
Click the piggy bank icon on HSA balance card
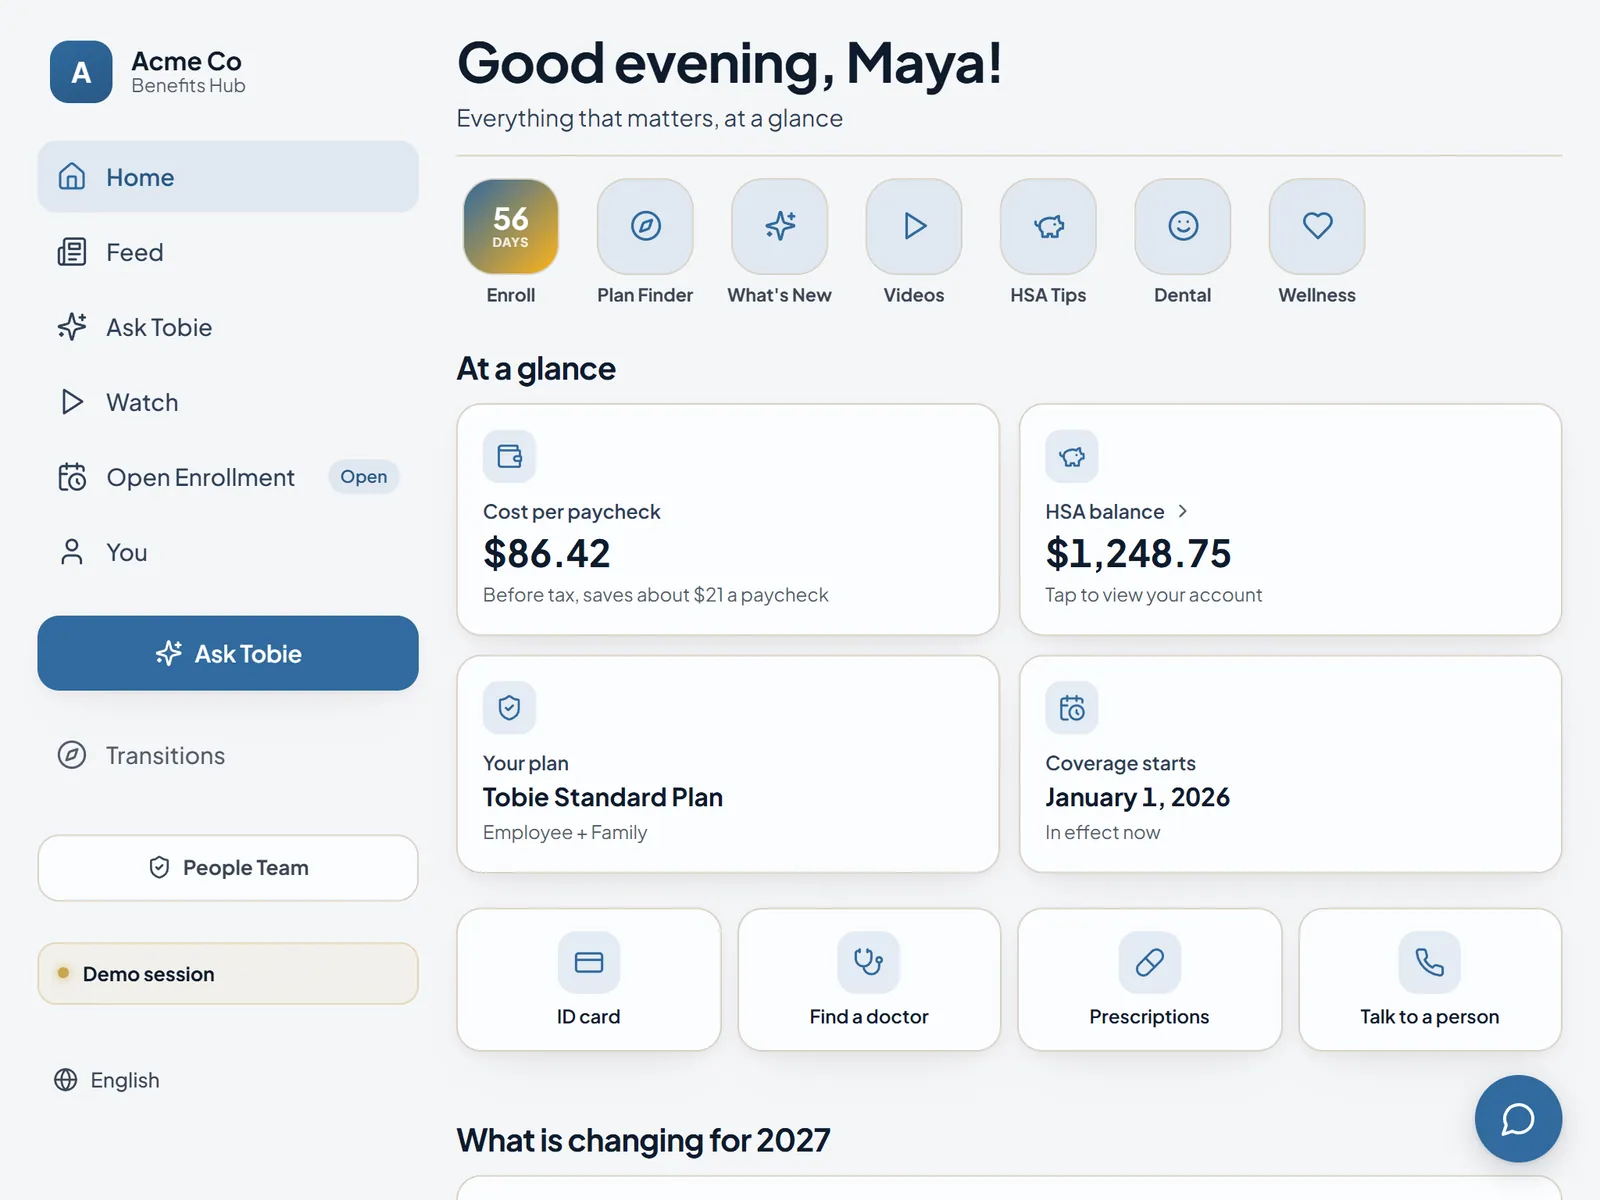[1072, 456]
